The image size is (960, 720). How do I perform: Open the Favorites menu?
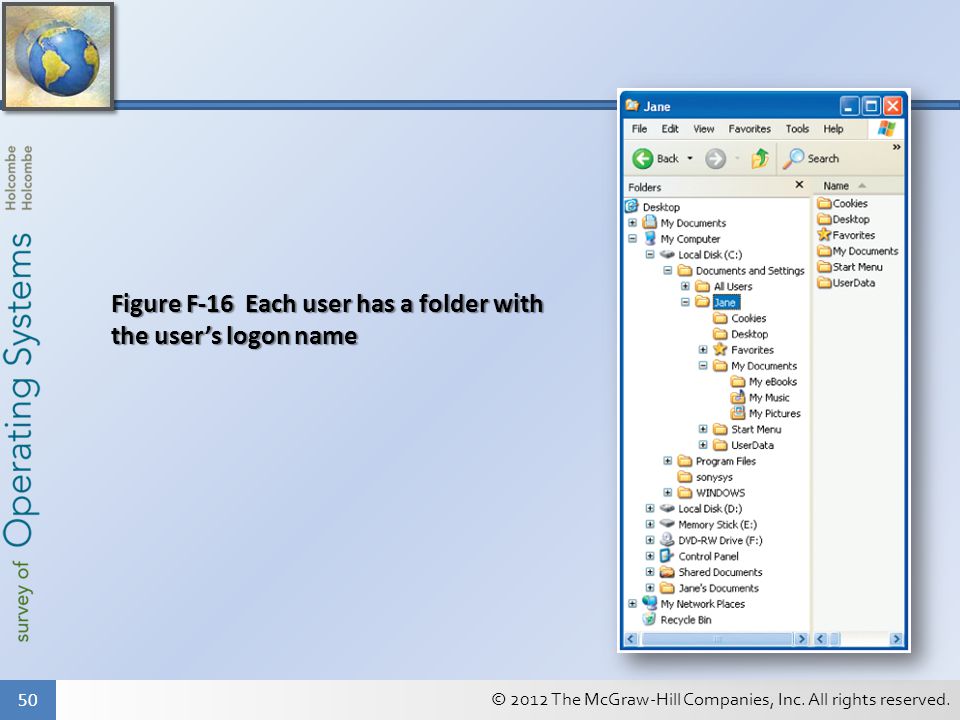[x=749, y=129]
